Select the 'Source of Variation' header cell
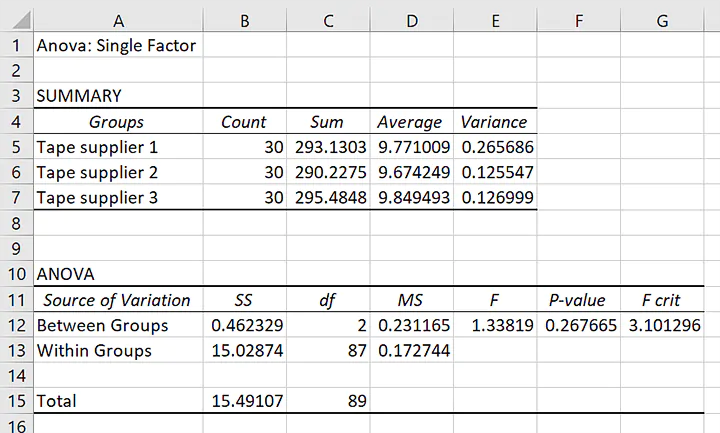 (x=118, y=300)
